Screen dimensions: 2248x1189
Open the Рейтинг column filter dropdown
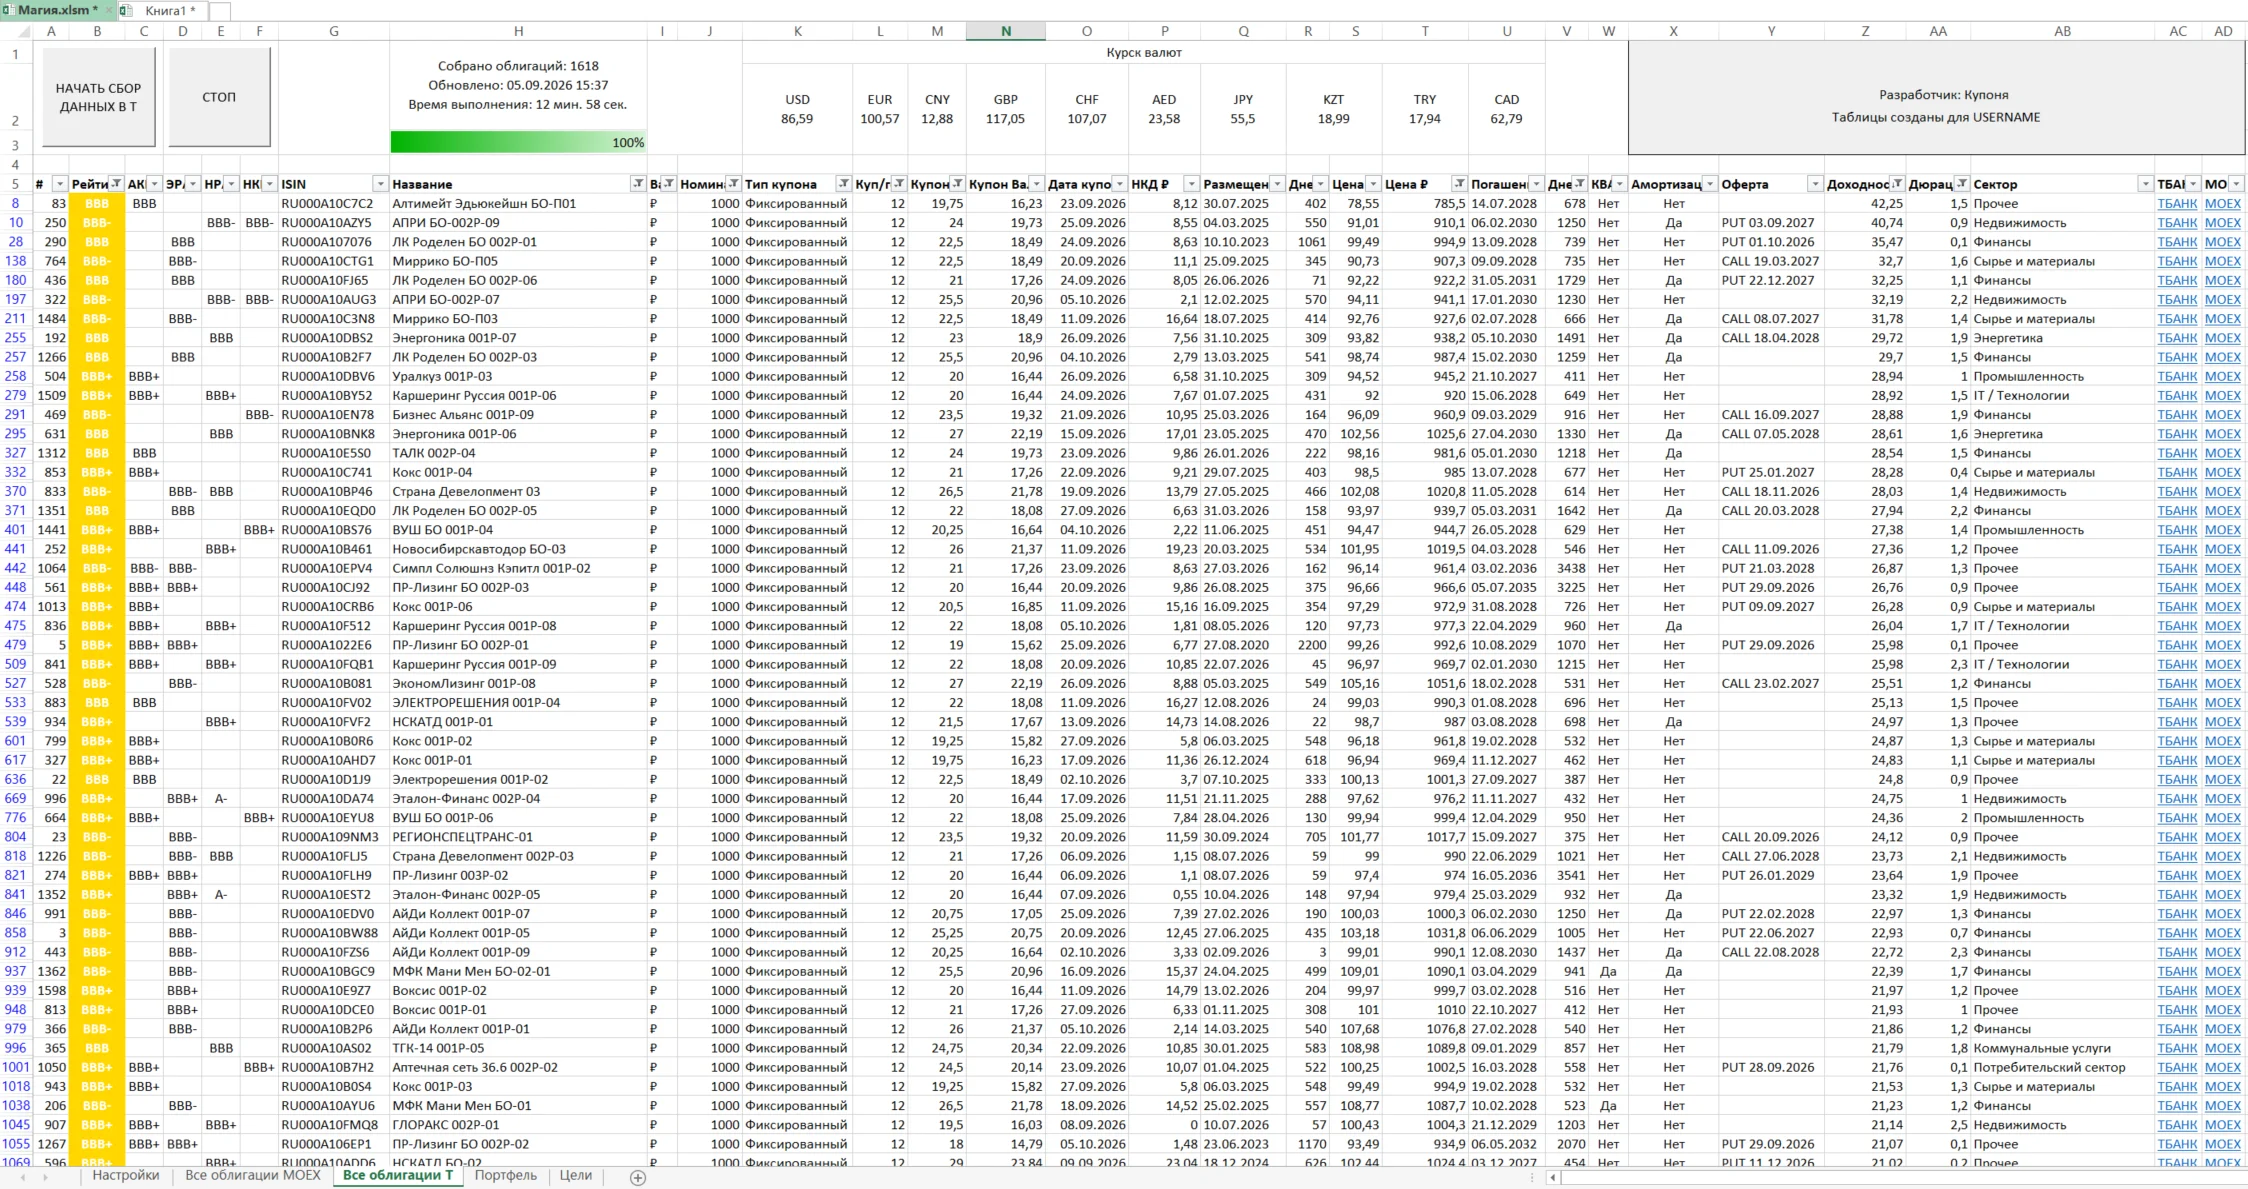coord(116,184)
